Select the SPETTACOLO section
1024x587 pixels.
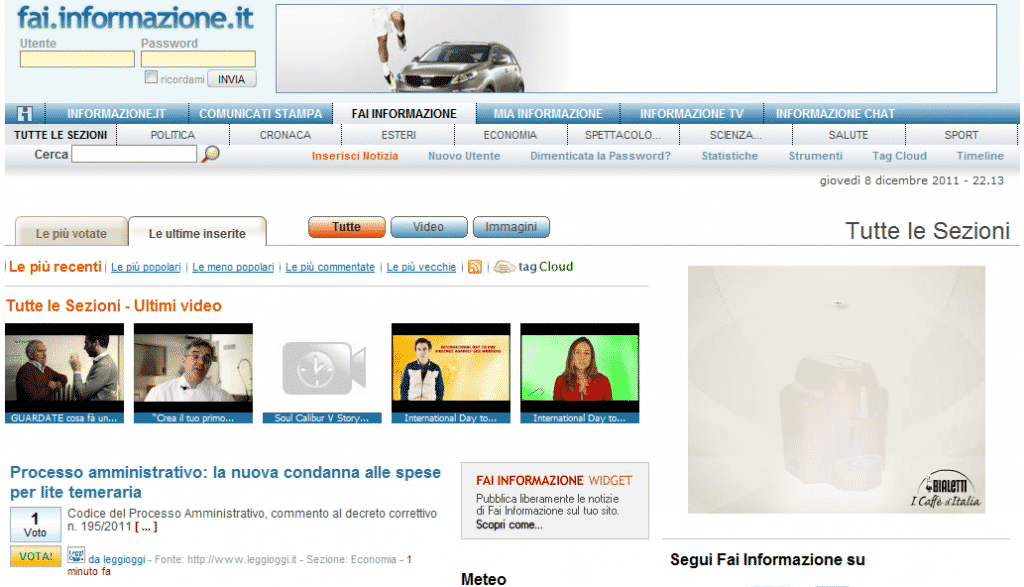(622, 135)
